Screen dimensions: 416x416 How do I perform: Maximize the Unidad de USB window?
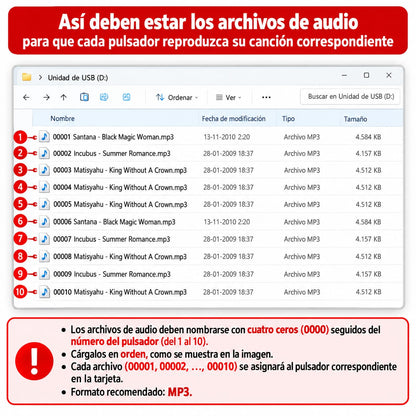point(366,75)
